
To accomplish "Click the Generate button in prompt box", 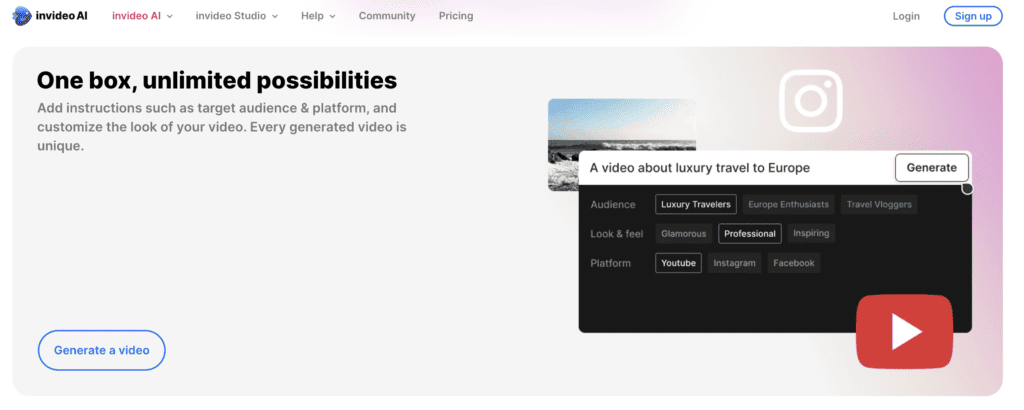I will [931, 168].
